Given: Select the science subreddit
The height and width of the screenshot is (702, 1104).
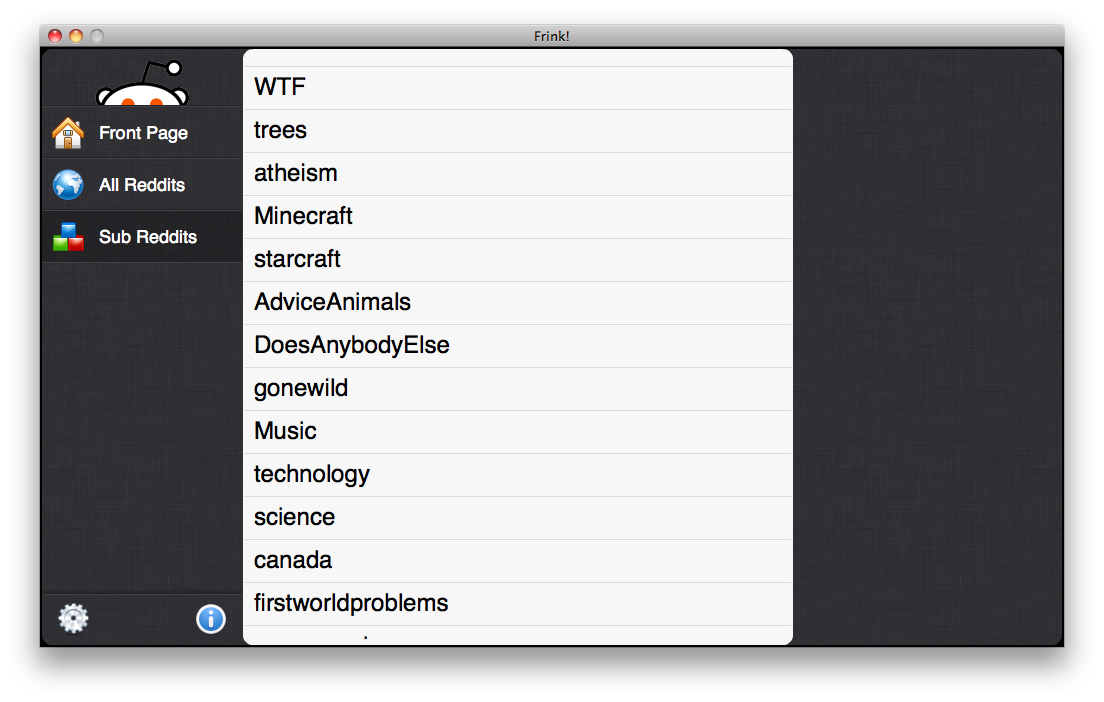Looking at the screenshot, I should point(518,518).
